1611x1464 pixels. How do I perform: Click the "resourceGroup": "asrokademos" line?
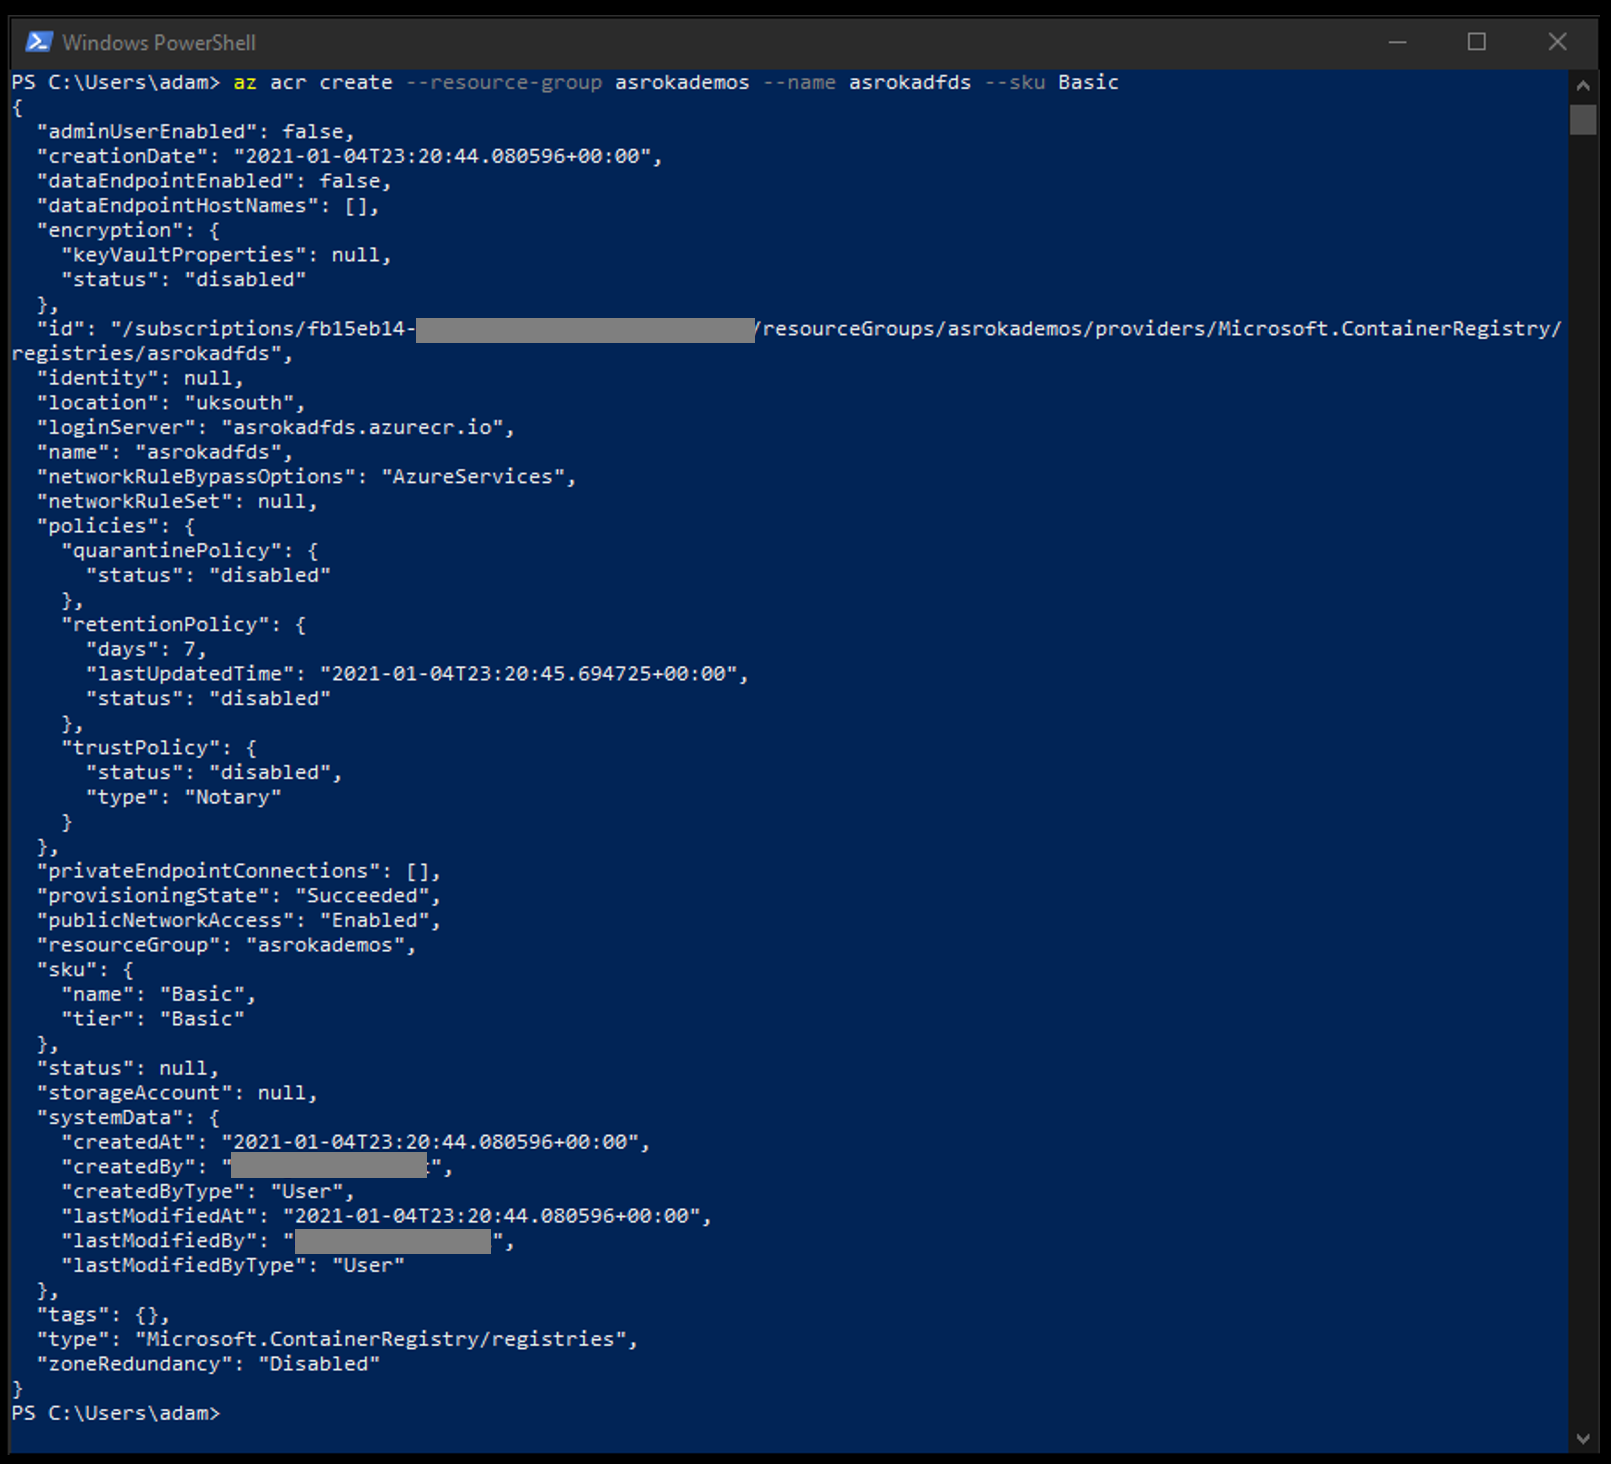[x=227, y=946]
